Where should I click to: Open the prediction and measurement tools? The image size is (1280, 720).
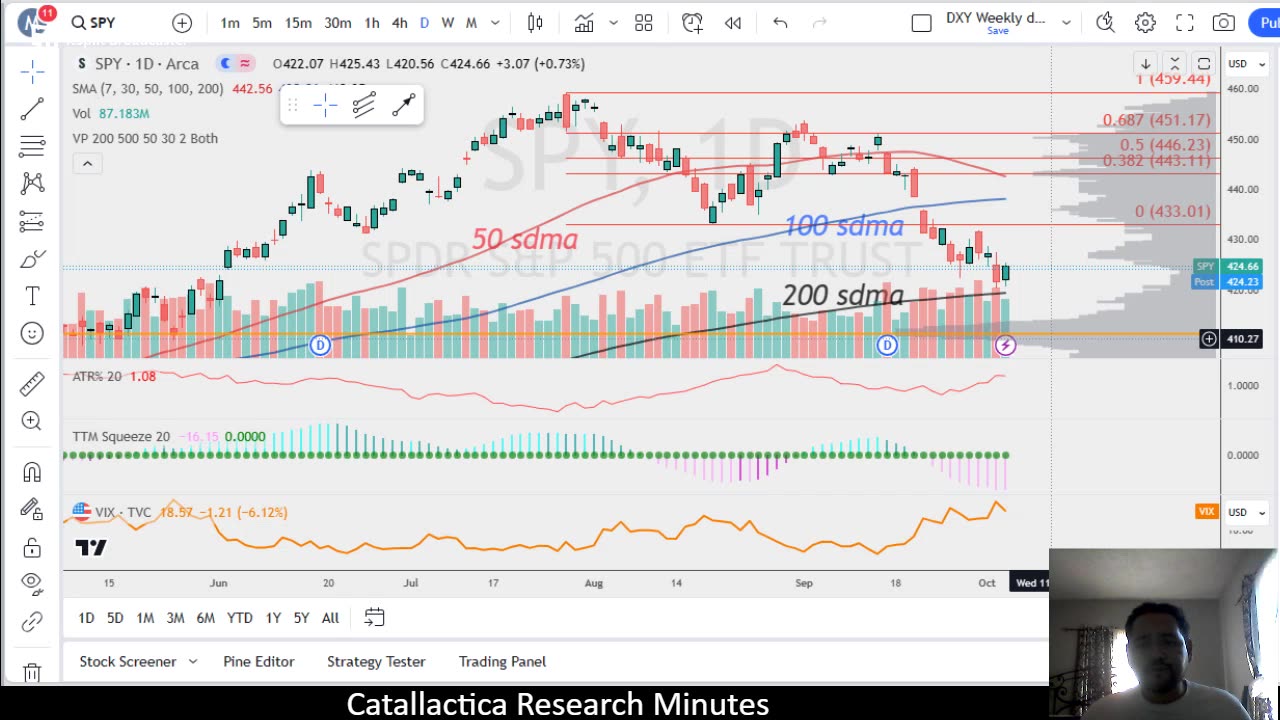pyautogui.click(x=32, y=221)
